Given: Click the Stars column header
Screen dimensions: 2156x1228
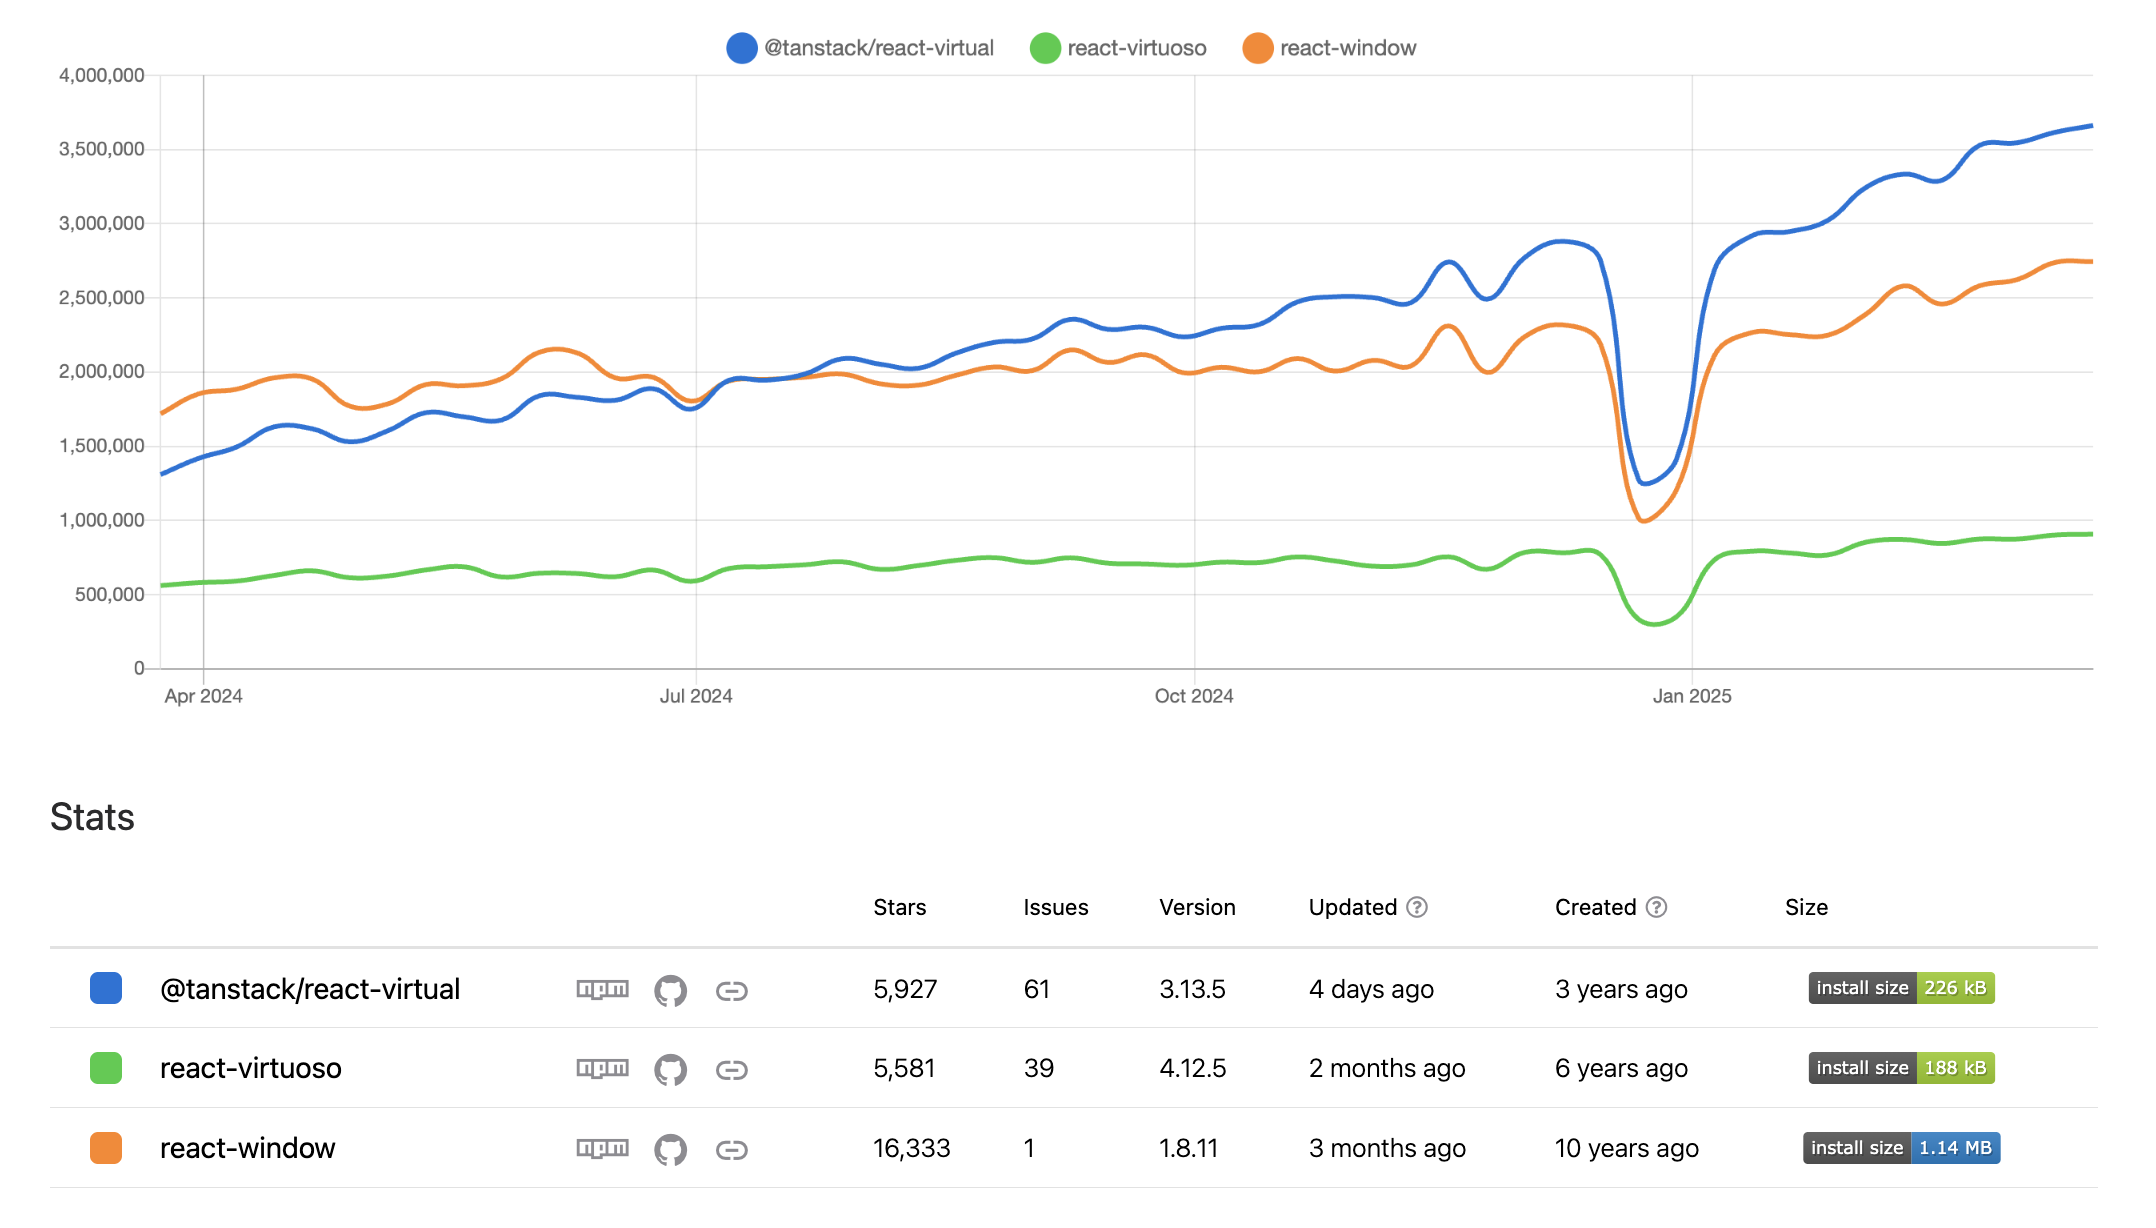Looking at the screenshot, I should click(x=900, y=907).
